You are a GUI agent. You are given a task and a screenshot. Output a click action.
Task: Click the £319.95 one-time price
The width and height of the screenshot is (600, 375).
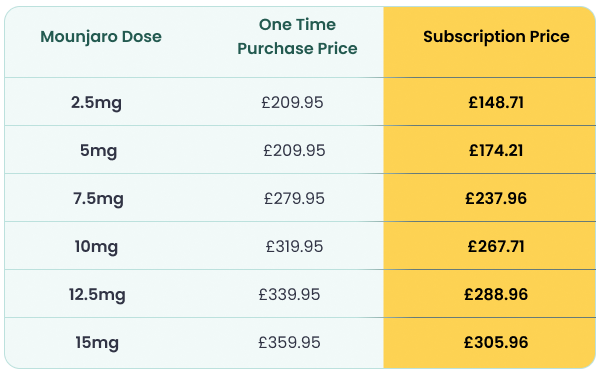point(294,246)
